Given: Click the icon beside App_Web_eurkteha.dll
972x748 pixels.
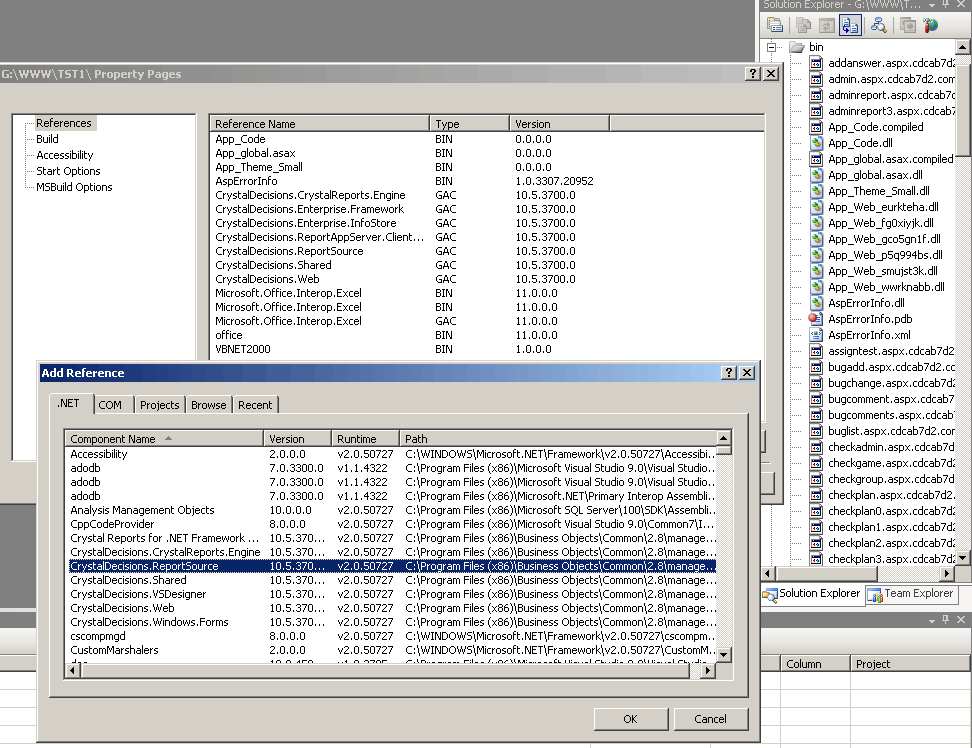Looking at the screenshot, I should pyautogui.click(x=816, y=207).
